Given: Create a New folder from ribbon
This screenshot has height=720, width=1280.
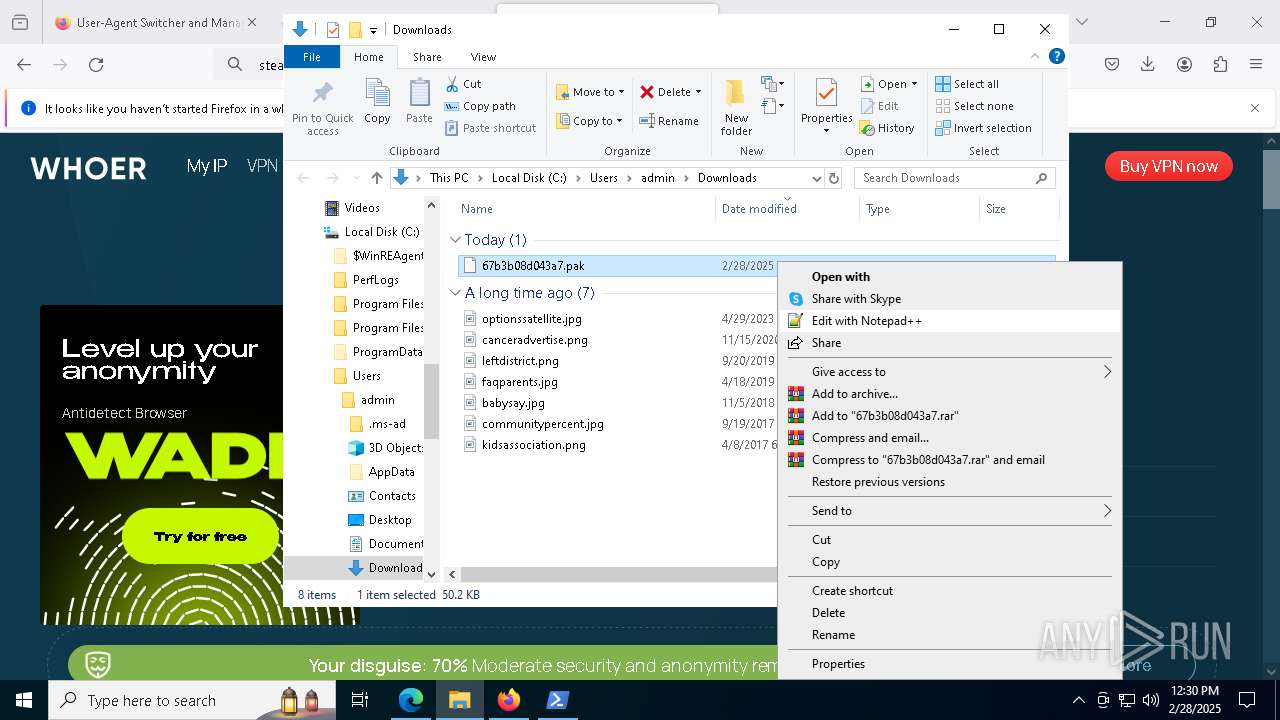Looking at the screenshot, I should pos(736,108).
